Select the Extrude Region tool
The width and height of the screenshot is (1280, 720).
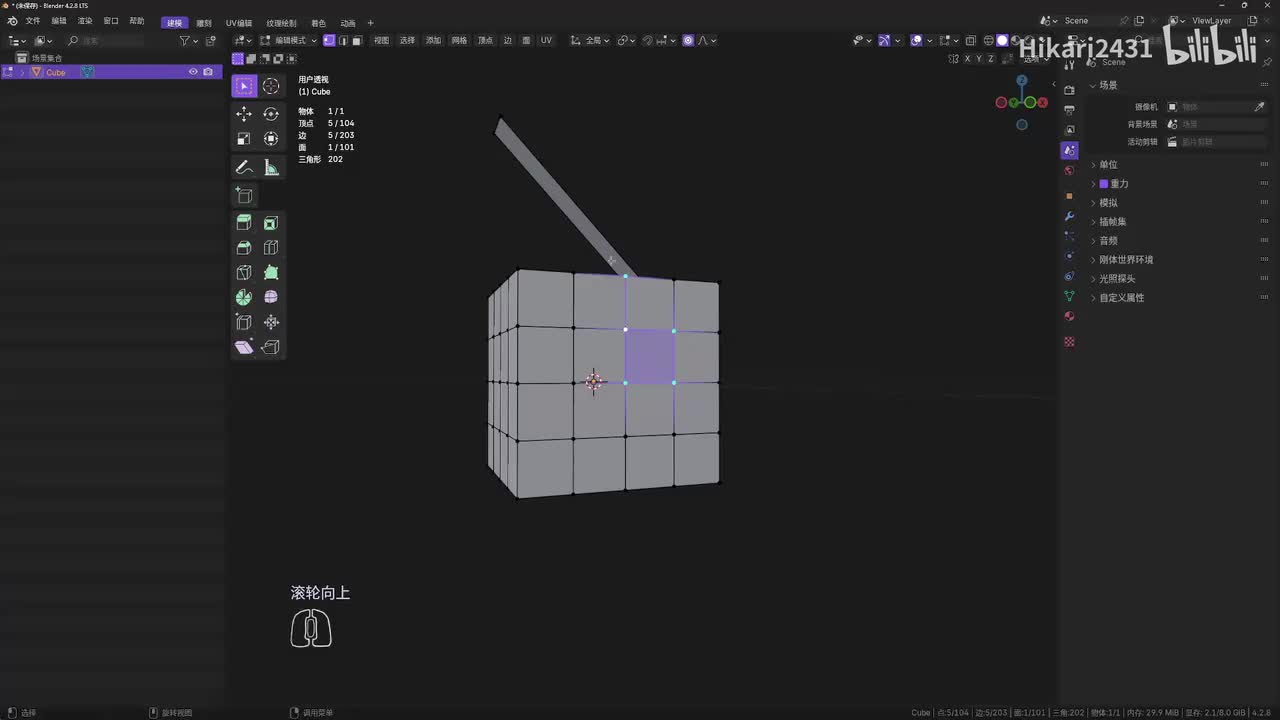click(x=244, y=223)
